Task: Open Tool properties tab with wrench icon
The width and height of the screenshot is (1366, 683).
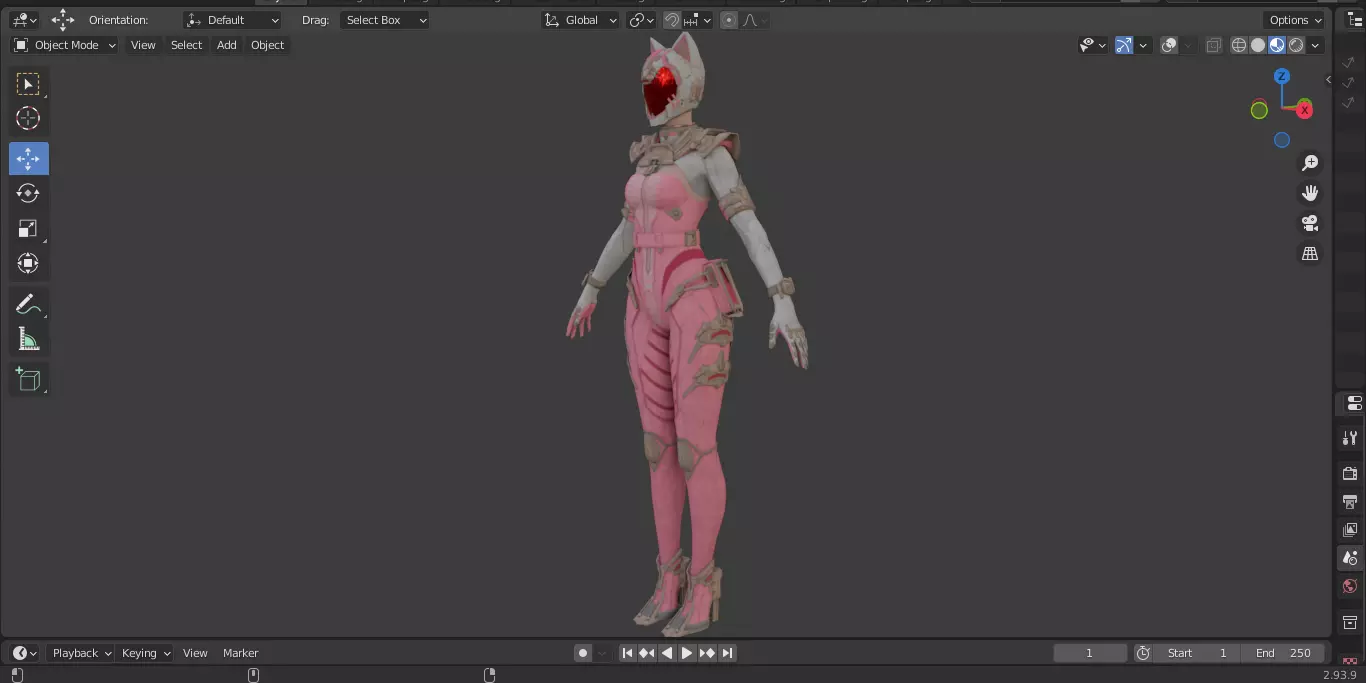Action: click(x=1350, y=438)
